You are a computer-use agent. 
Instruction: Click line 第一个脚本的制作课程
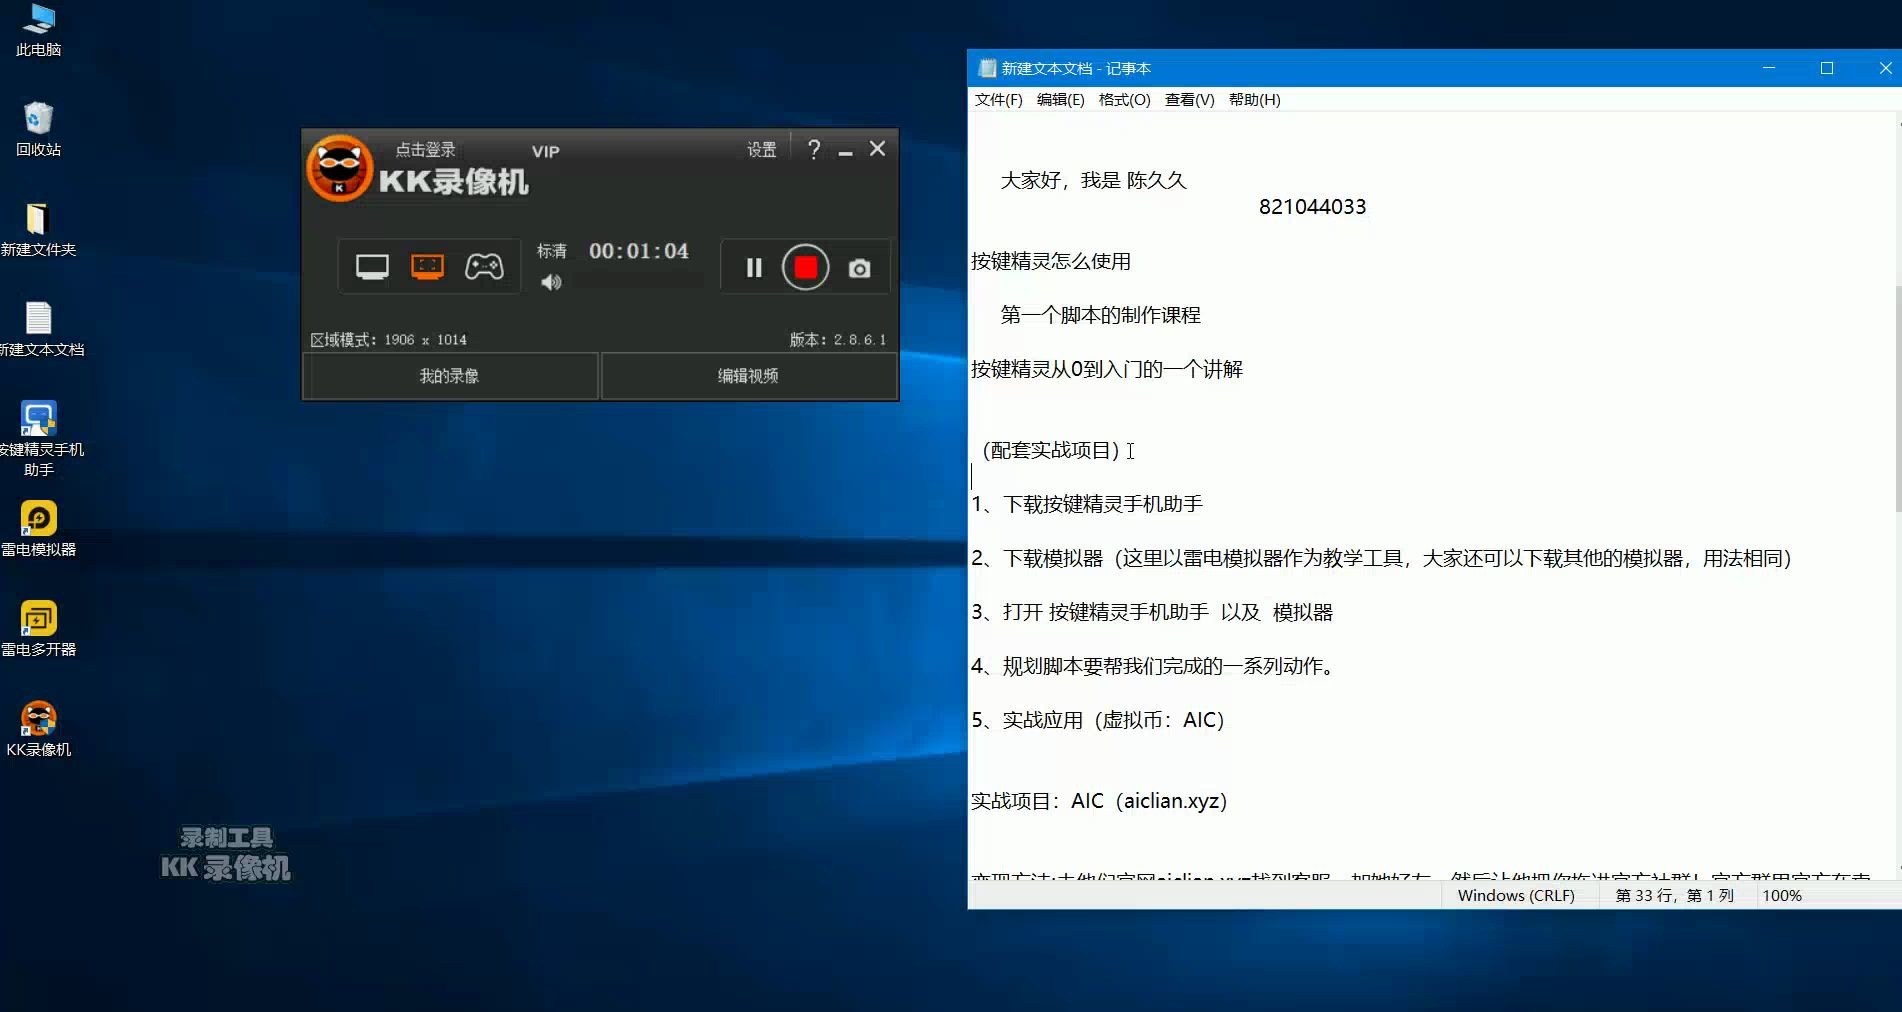[1101, 316]
